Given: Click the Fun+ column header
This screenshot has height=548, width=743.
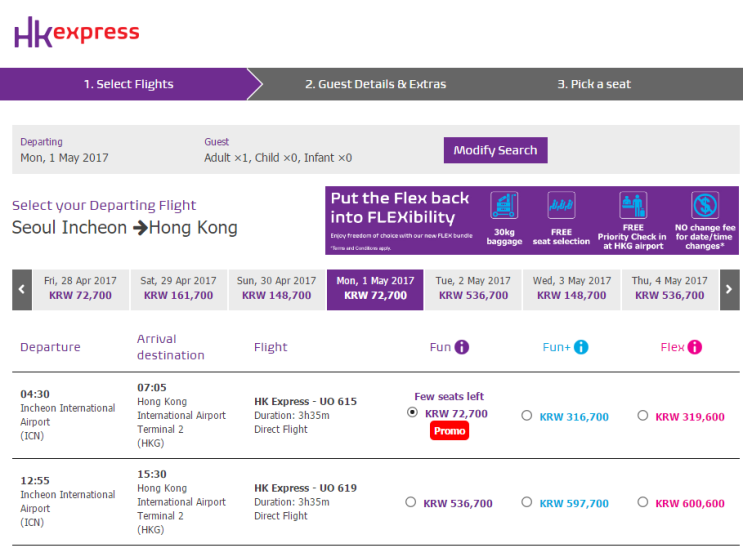Looking at the screenshot, I should 556,347.
